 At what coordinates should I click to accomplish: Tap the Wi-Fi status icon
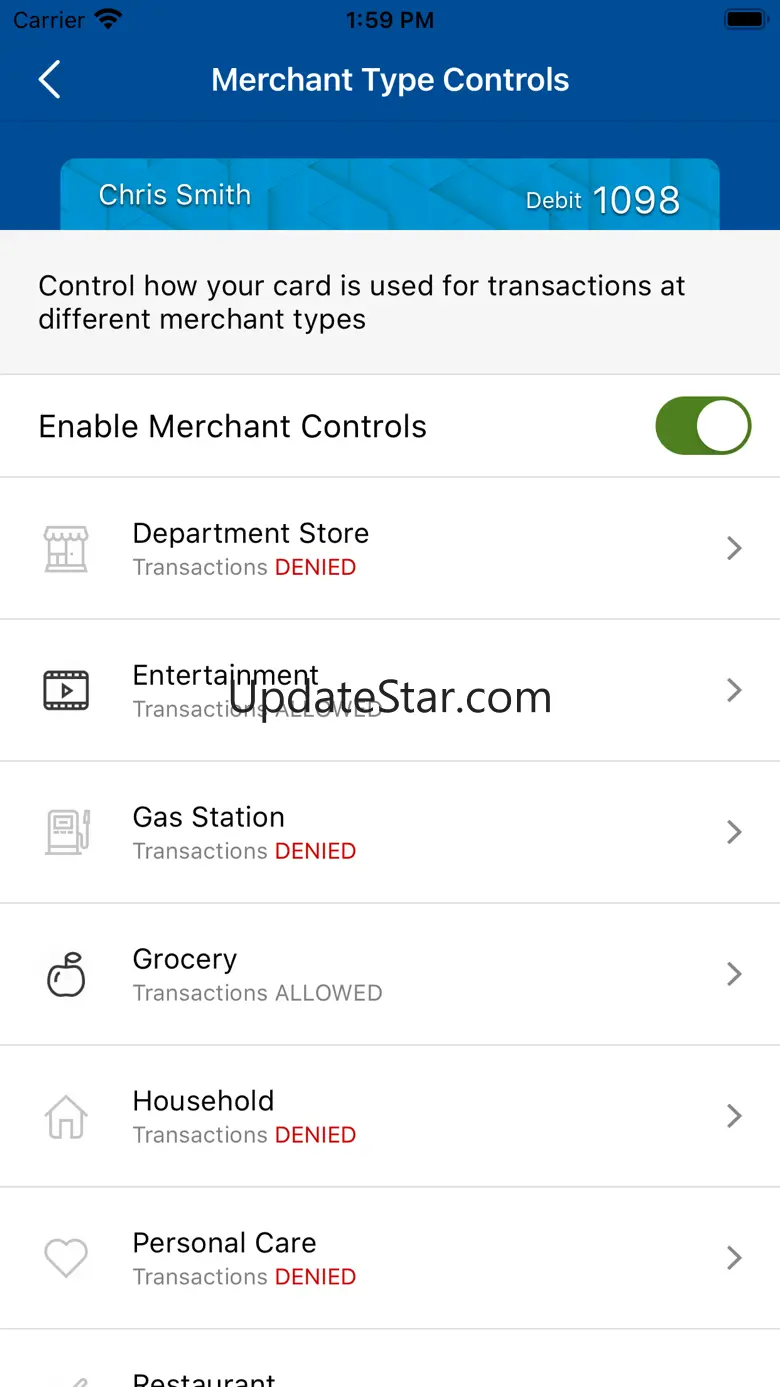(108, 20)
